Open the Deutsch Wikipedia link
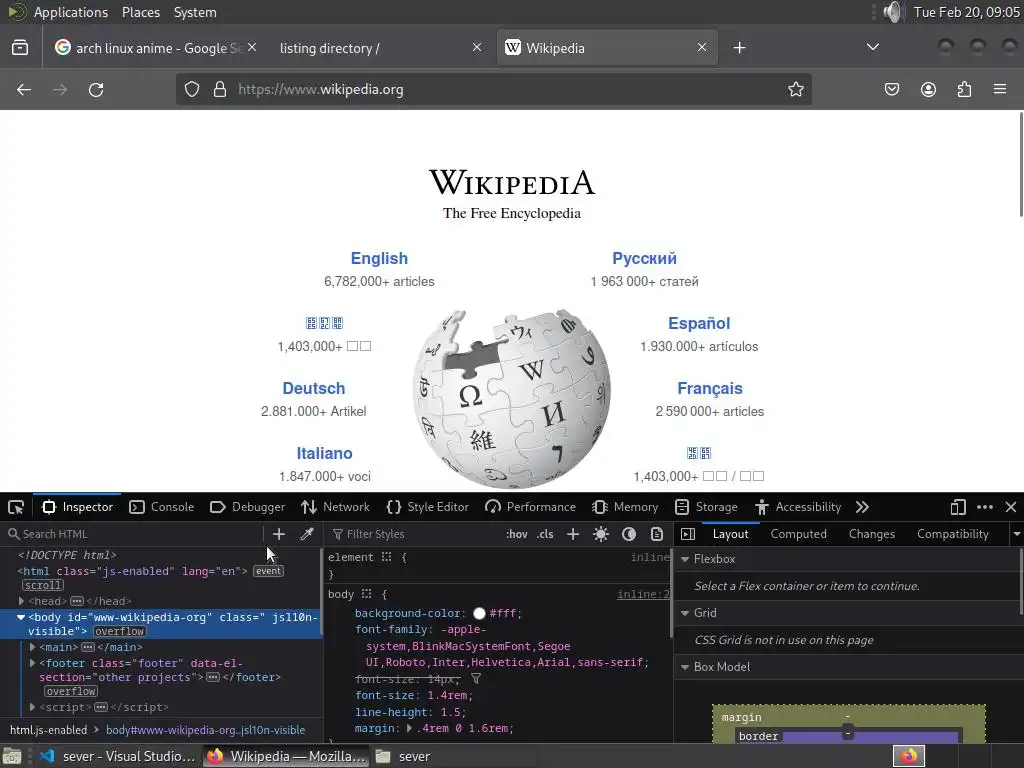This screenshot has height=768, width=1024. [313, 389]
